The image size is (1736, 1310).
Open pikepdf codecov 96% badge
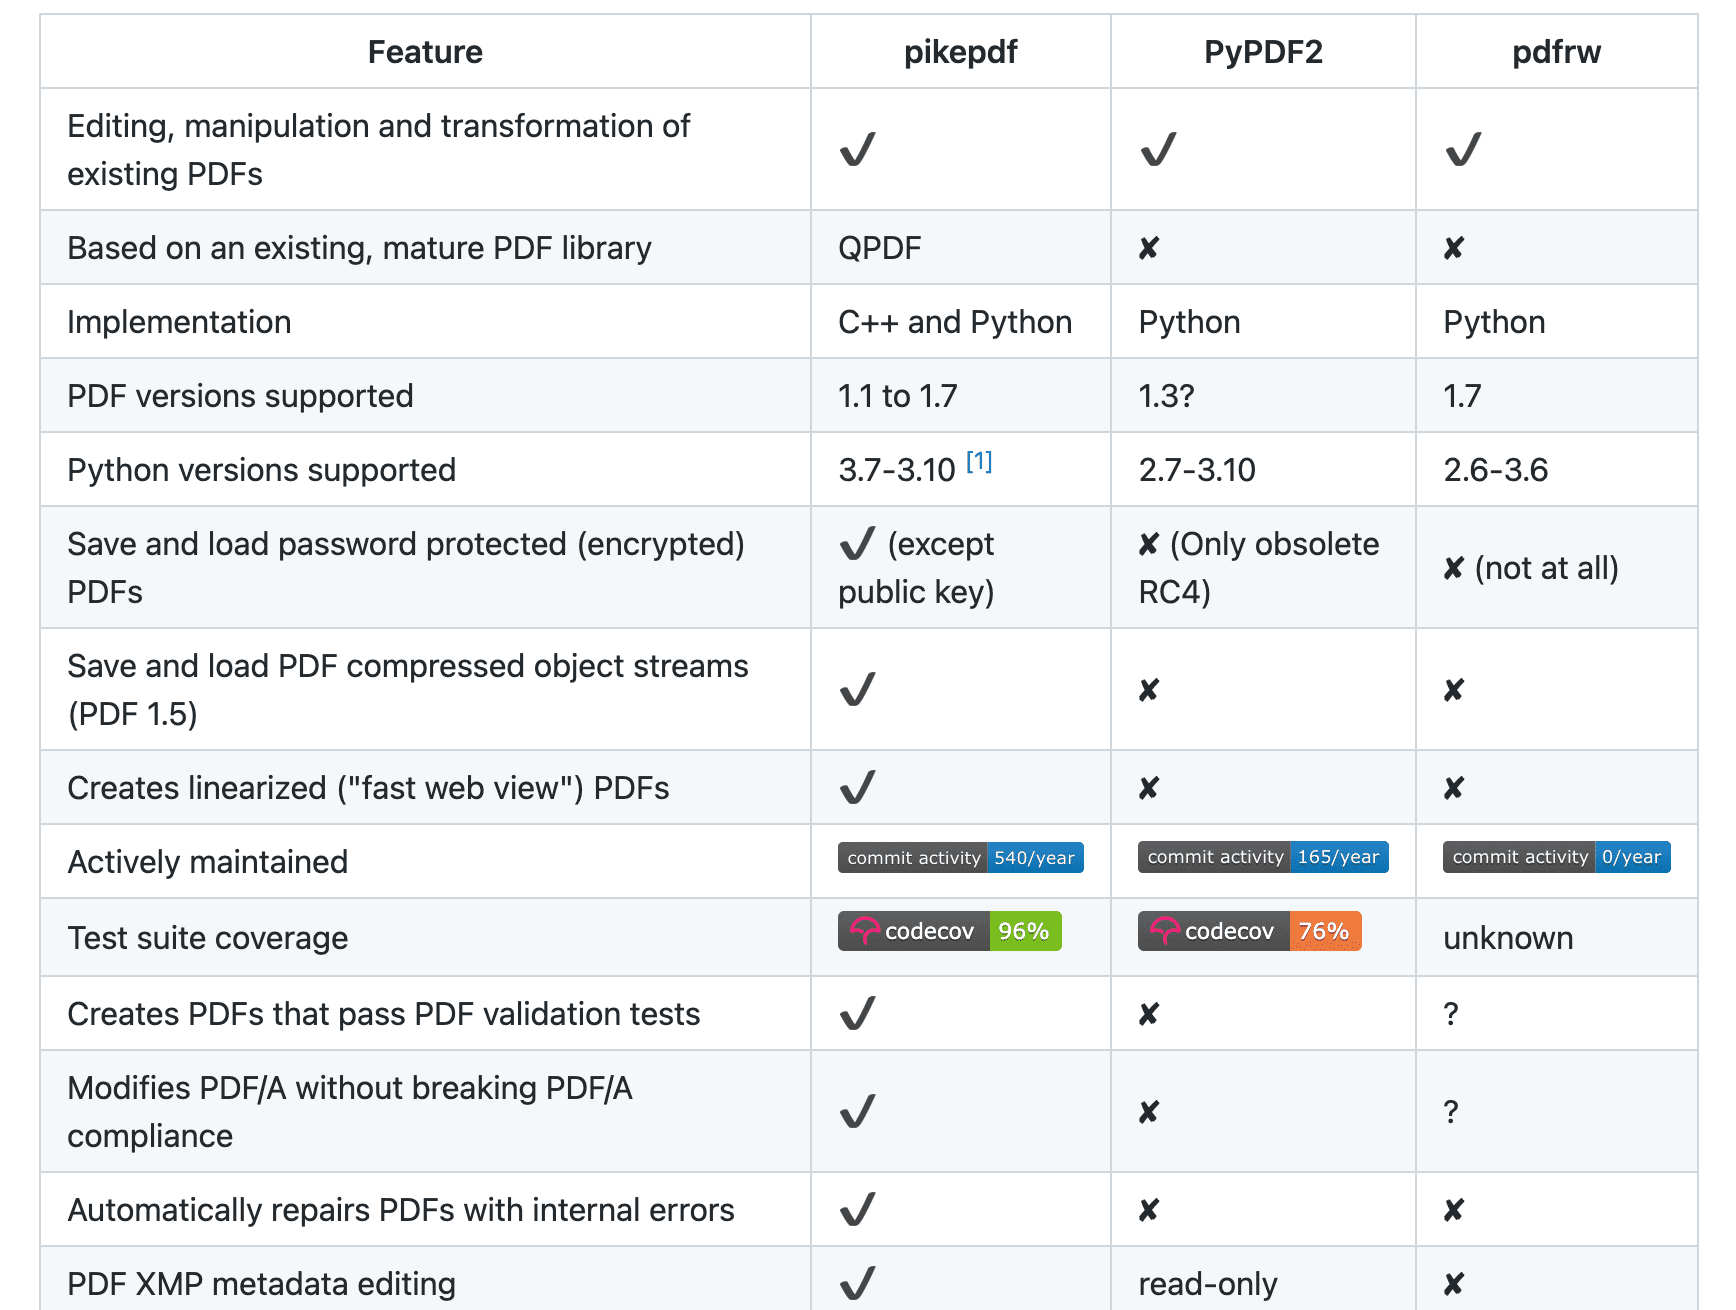pos(950,931)
